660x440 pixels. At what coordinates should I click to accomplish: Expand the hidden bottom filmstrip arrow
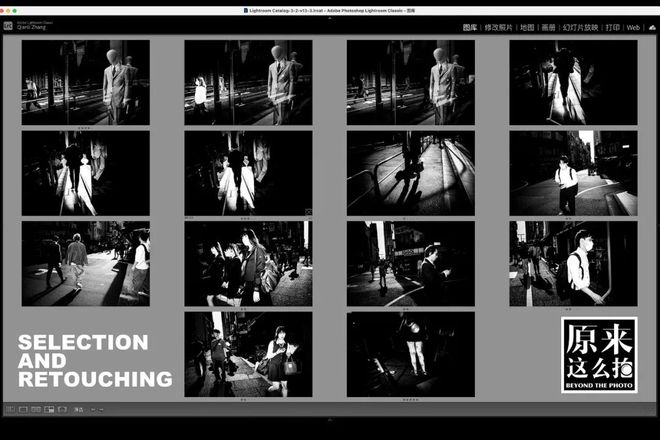[330, 419]
